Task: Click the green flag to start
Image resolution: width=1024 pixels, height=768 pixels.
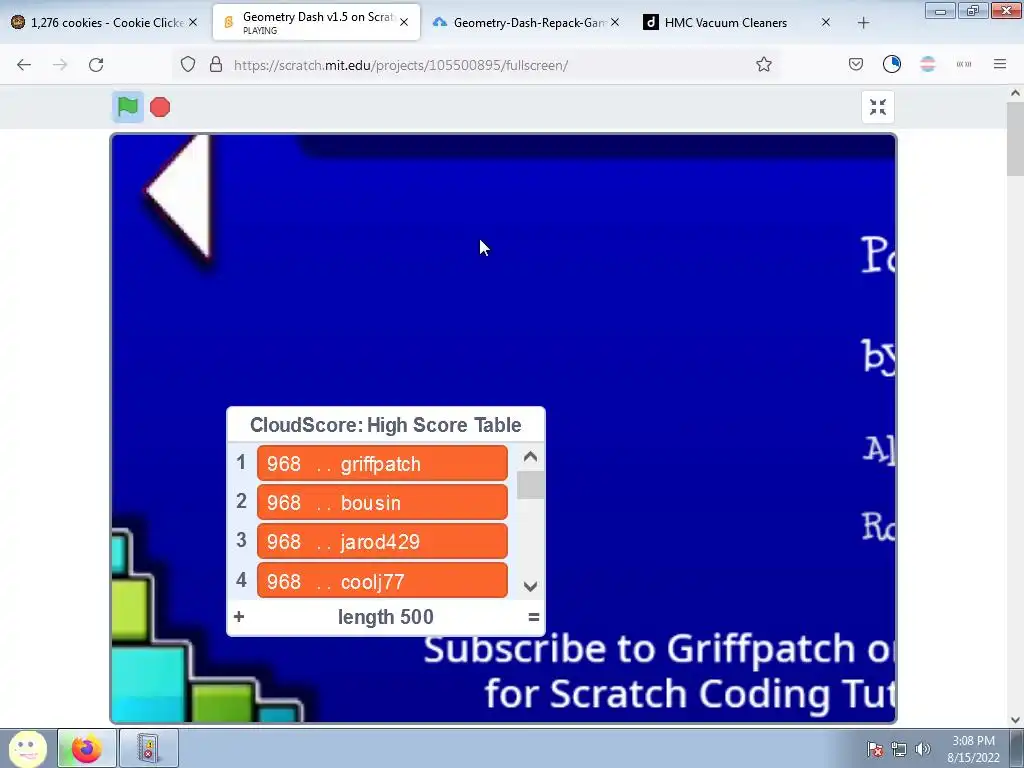Action: pos(128,106)
